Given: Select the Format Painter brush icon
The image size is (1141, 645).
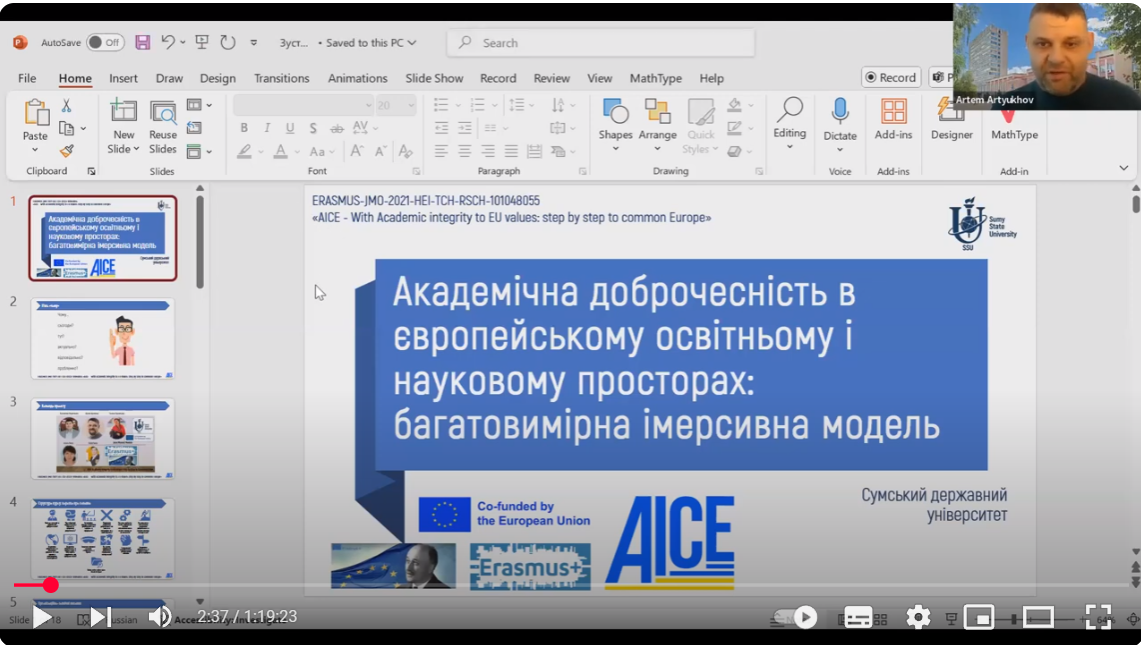Looking at the screenshot, I should pyautogui.click(x=67, y=151).
